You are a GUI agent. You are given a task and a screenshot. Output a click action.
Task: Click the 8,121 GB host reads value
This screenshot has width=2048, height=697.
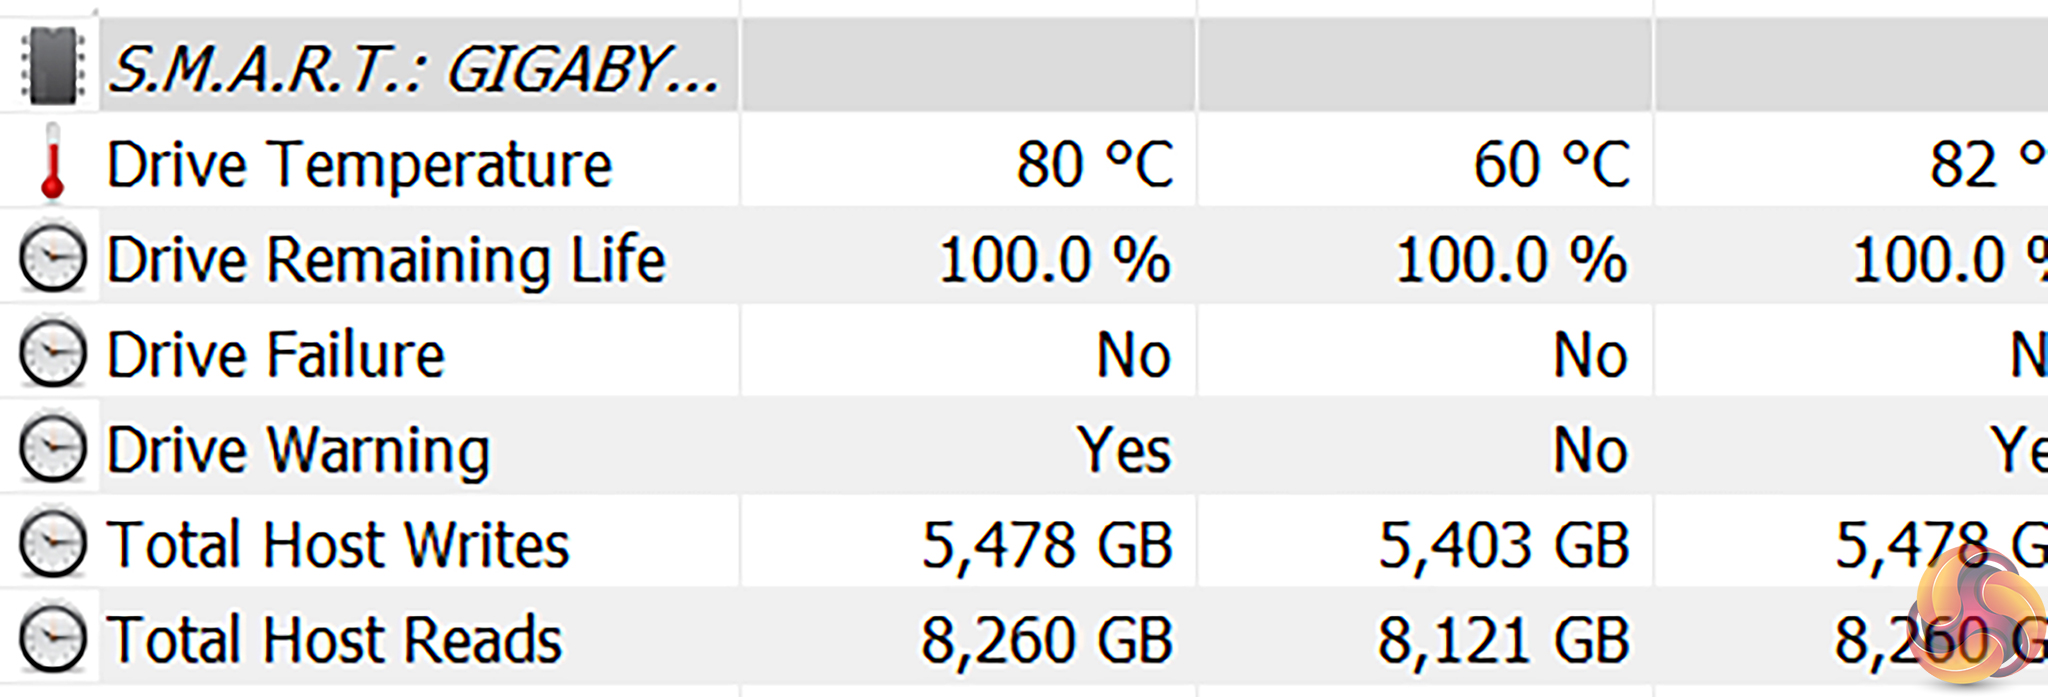[x=1503, y=640]
